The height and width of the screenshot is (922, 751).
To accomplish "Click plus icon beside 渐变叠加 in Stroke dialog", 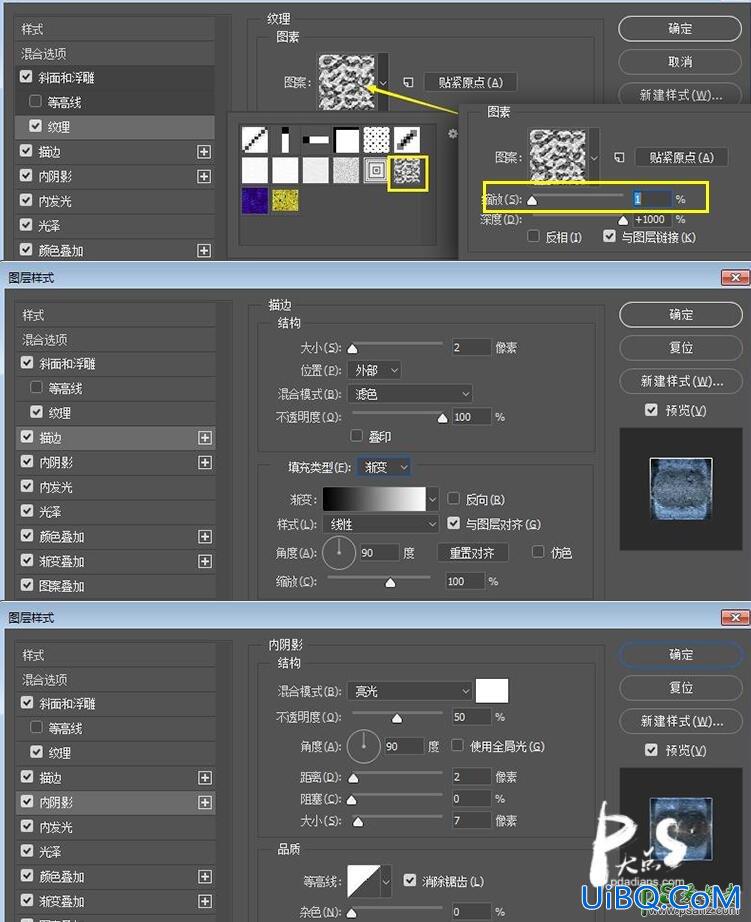I will coord(205,562).
